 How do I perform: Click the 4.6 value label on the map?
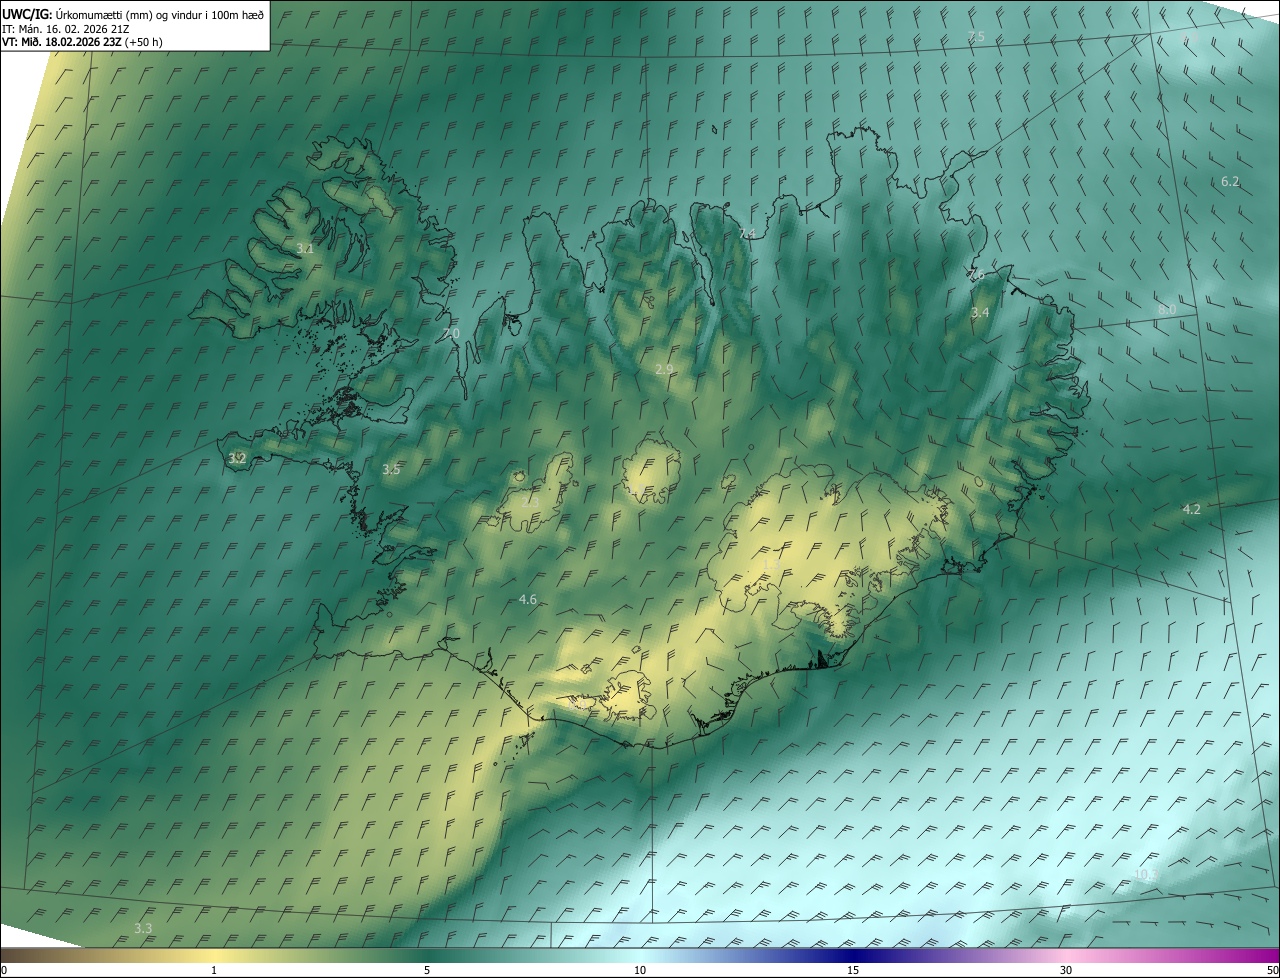(528, 599)
